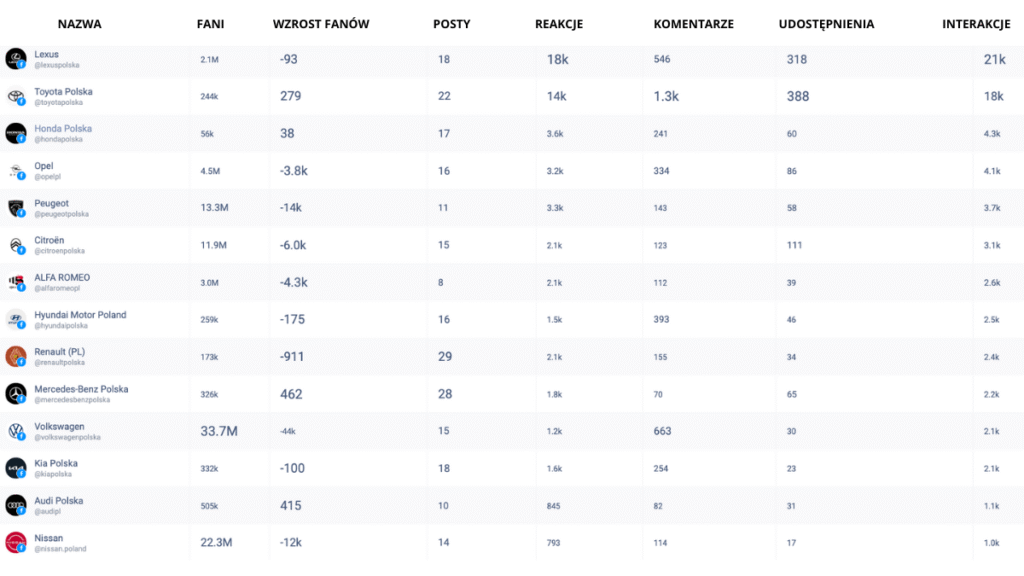The image size is (1024, 576).
Task: Open the ALFA ROMEO page name link
Action: [x=62, y=278]
